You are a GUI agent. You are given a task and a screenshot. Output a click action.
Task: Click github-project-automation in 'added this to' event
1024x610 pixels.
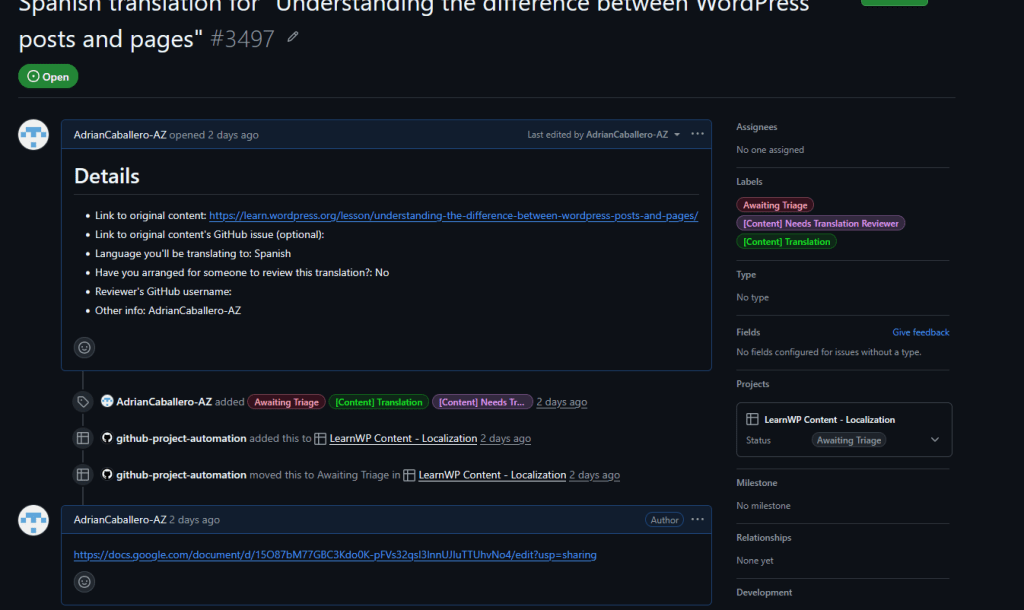coord(181,438)
